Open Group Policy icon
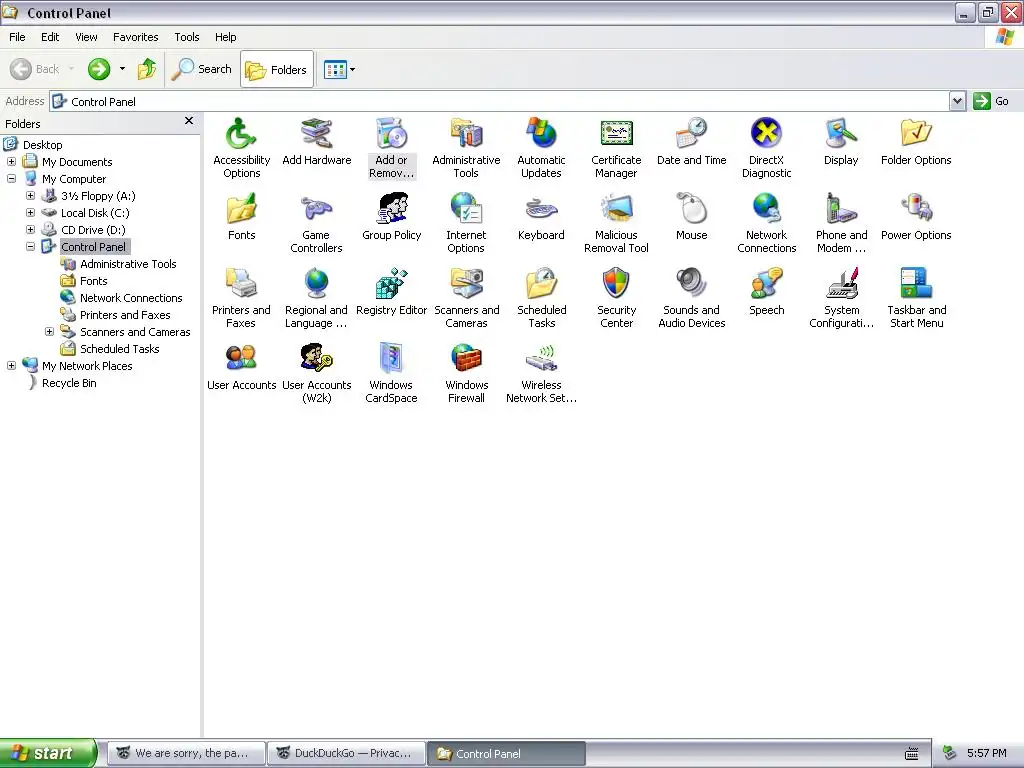This screenshot has width=1024, height=768. click(x=392, y=217)
